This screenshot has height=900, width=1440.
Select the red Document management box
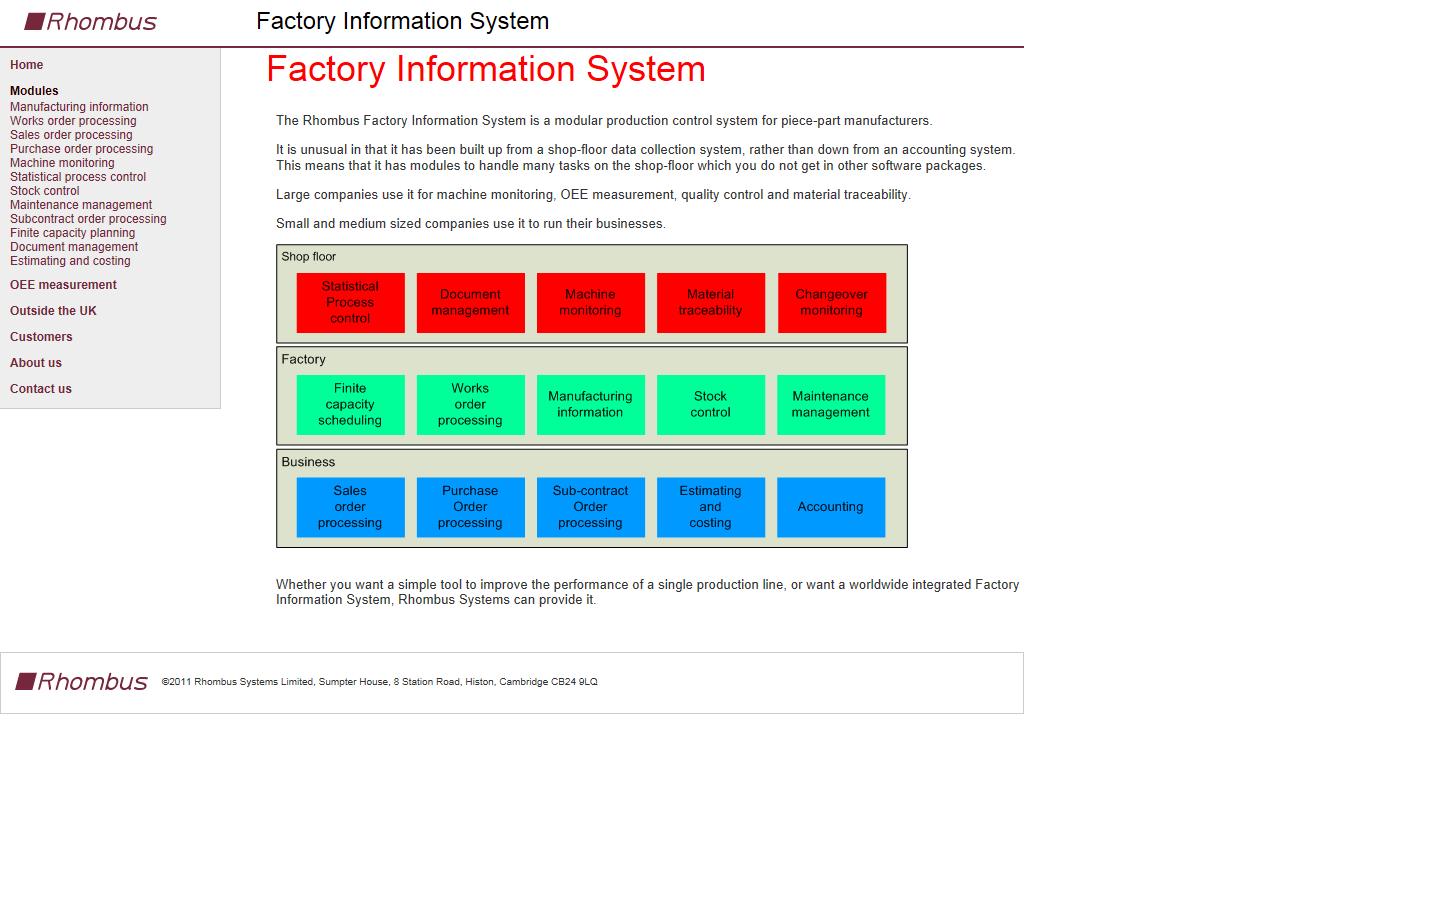[470, 303]
